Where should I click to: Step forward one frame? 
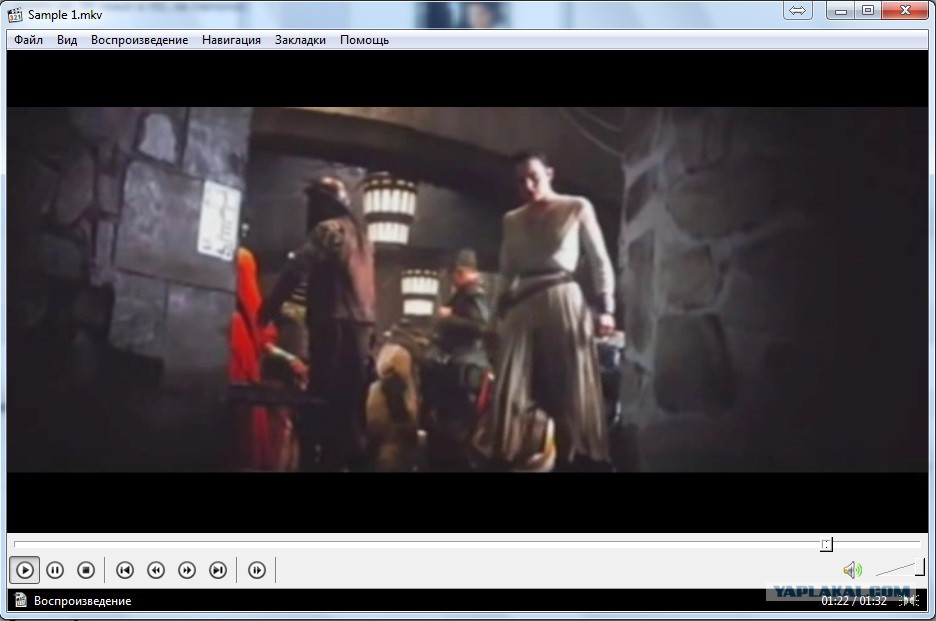point(257,570)
